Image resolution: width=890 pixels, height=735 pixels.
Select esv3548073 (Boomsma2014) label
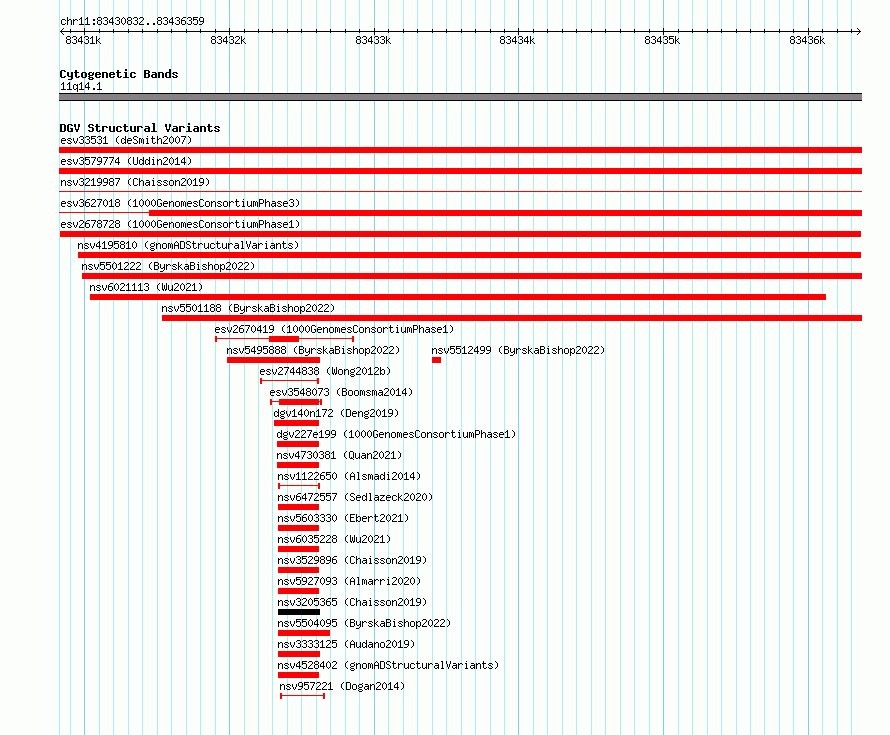341,392
